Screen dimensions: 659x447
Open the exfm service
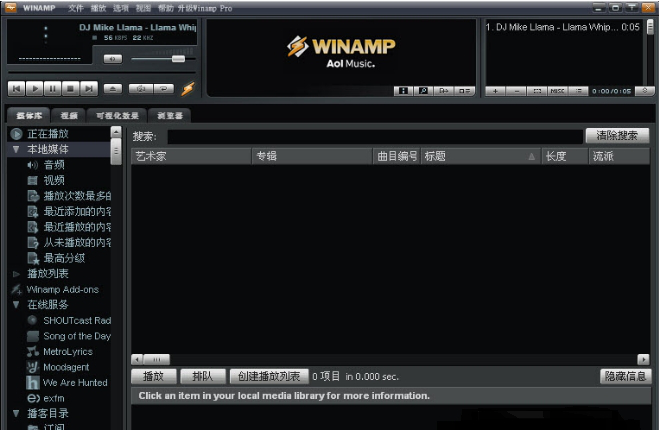coord(54,398)
